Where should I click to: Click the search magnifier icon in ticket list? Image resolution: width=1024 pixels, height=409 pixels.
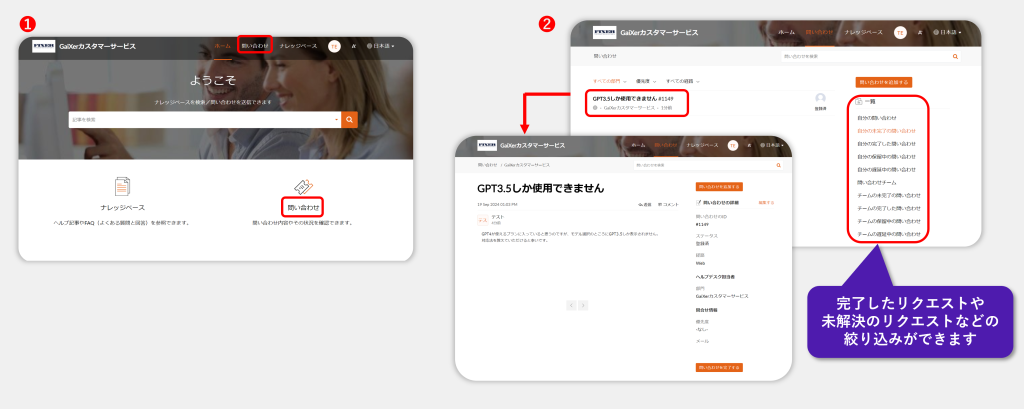click(954, 57)
